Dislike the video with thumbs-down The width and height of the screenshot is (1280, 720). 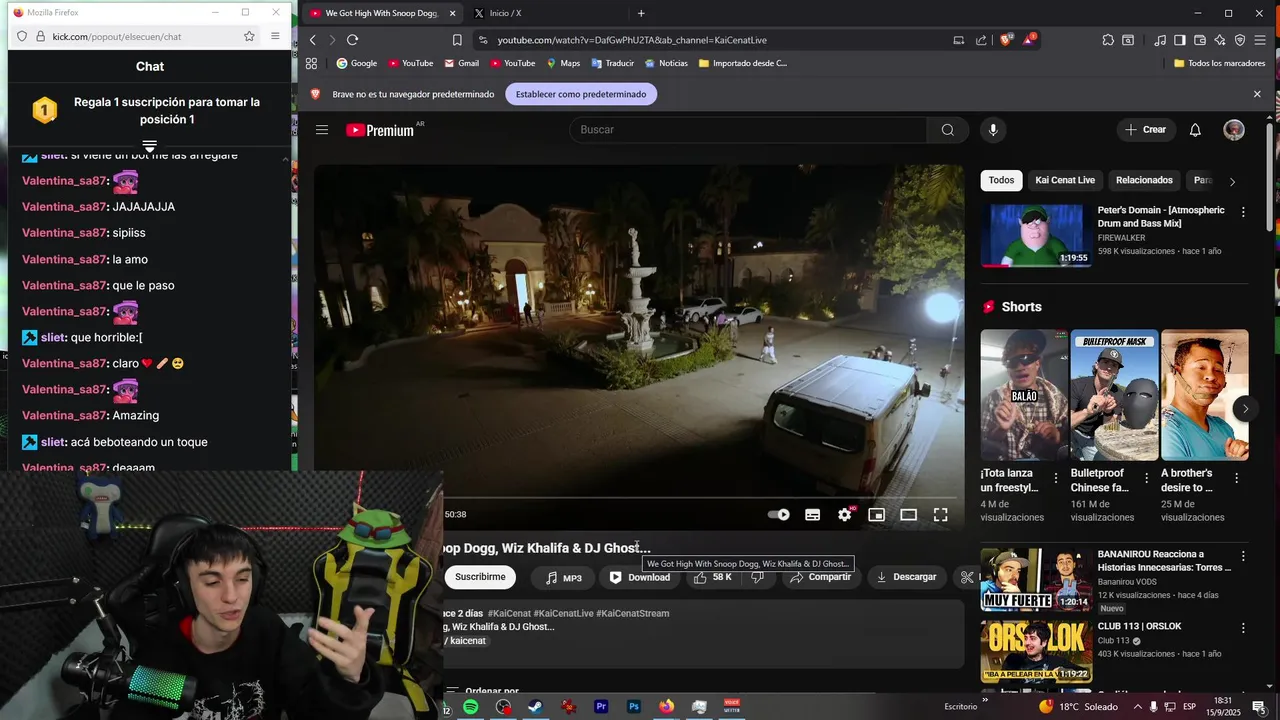(758, 577)
